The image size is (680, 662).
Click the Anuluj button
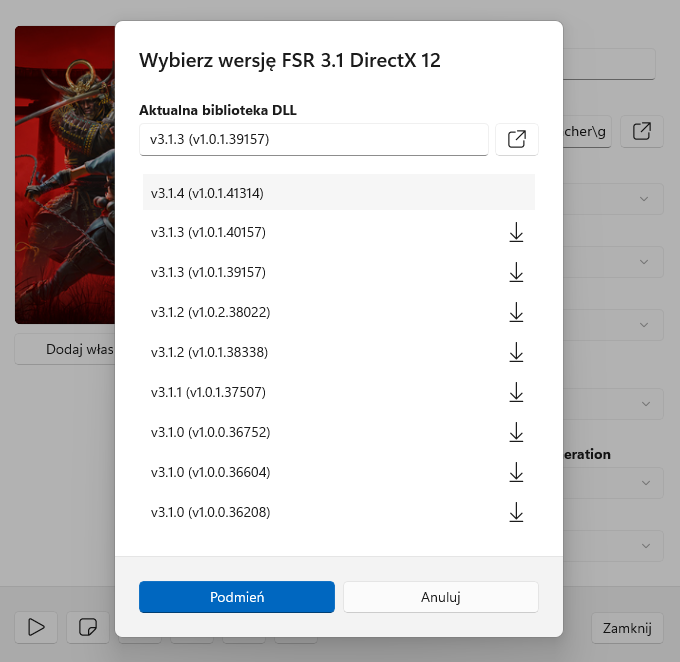441,597
